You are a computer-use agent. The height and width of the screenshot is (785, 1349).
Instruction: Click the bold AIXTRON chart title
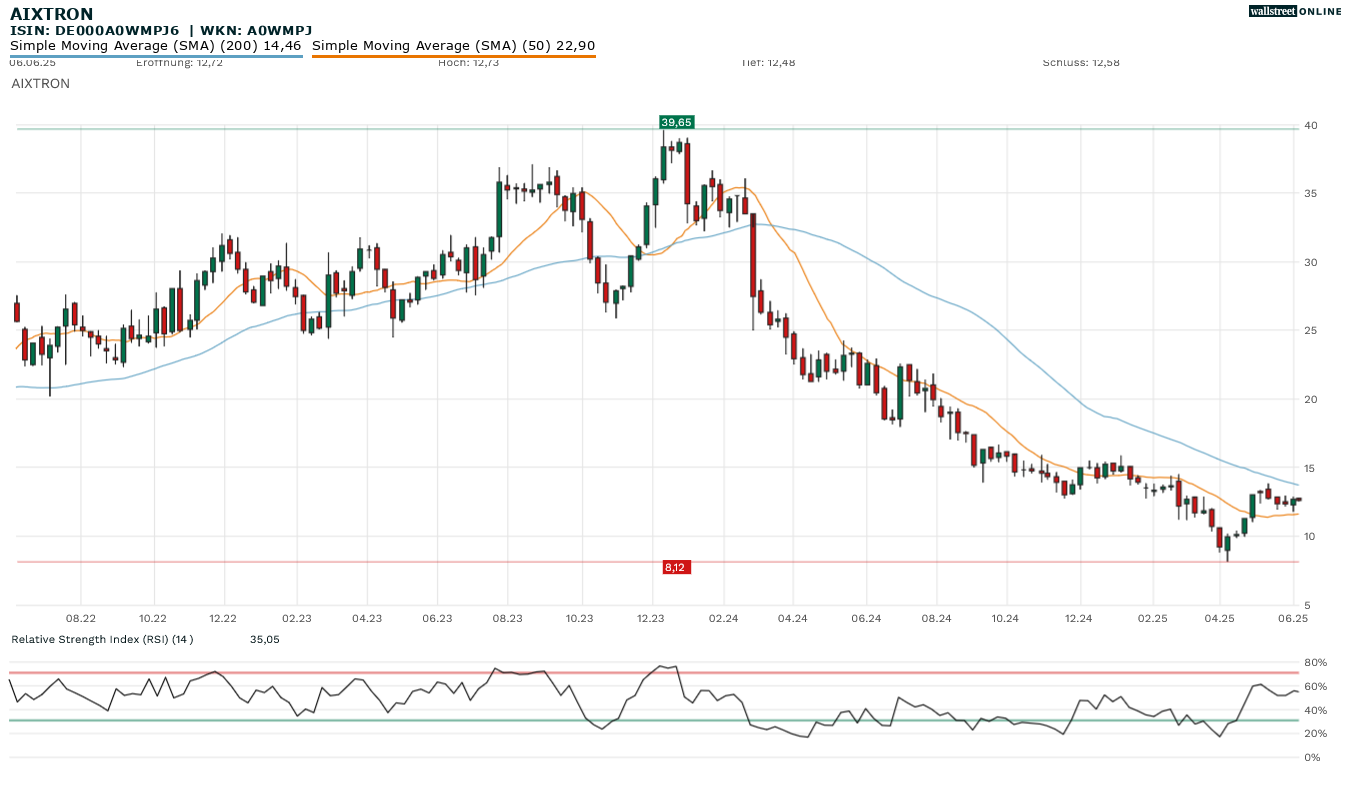(51, 14)
